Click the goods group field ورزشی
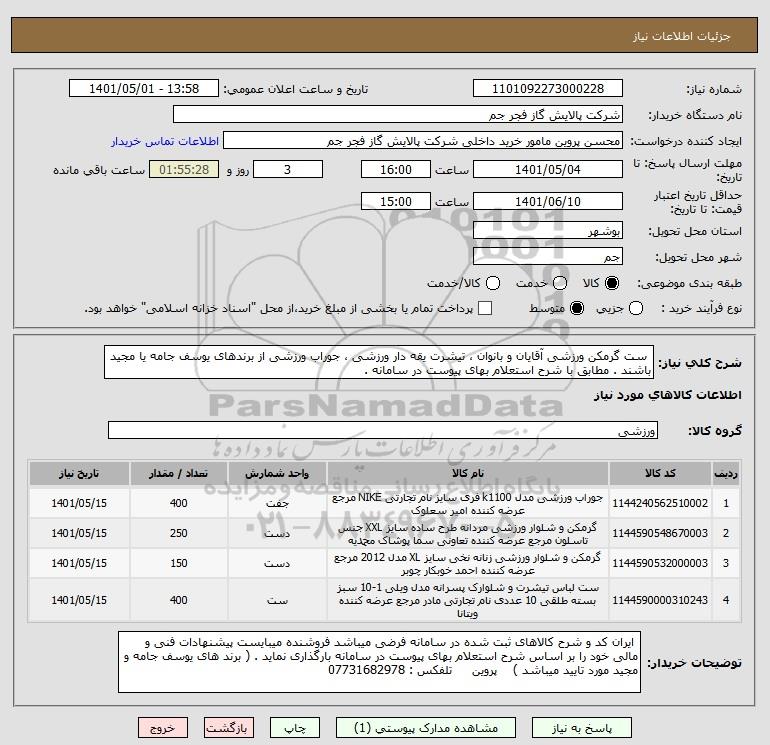Image resolution: width=770 pixels, height=745 pixels. pos(383,431)
